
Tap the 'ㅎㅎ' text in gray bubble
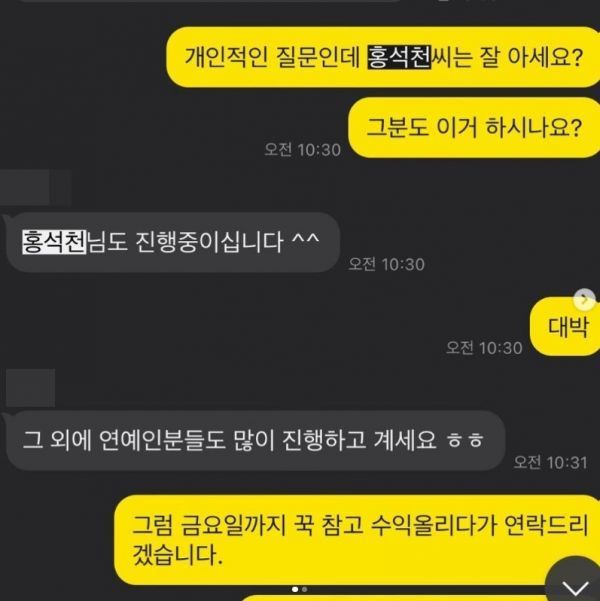[x=465, y=441]
